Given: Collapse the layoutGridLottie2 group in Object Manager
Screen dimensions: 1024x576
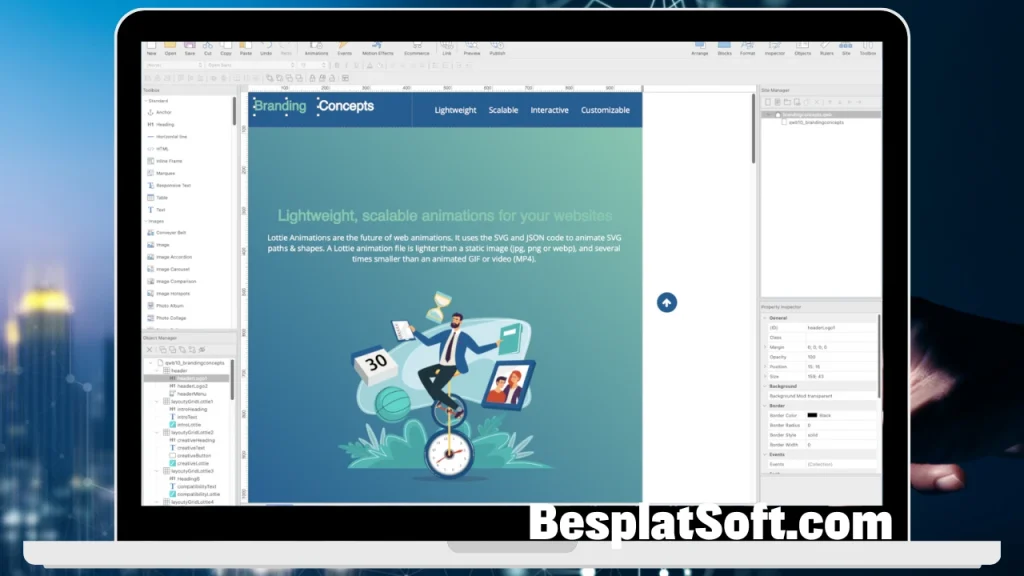Looking at the screenshot, I should pyautogui.click(x=157, y=432).
